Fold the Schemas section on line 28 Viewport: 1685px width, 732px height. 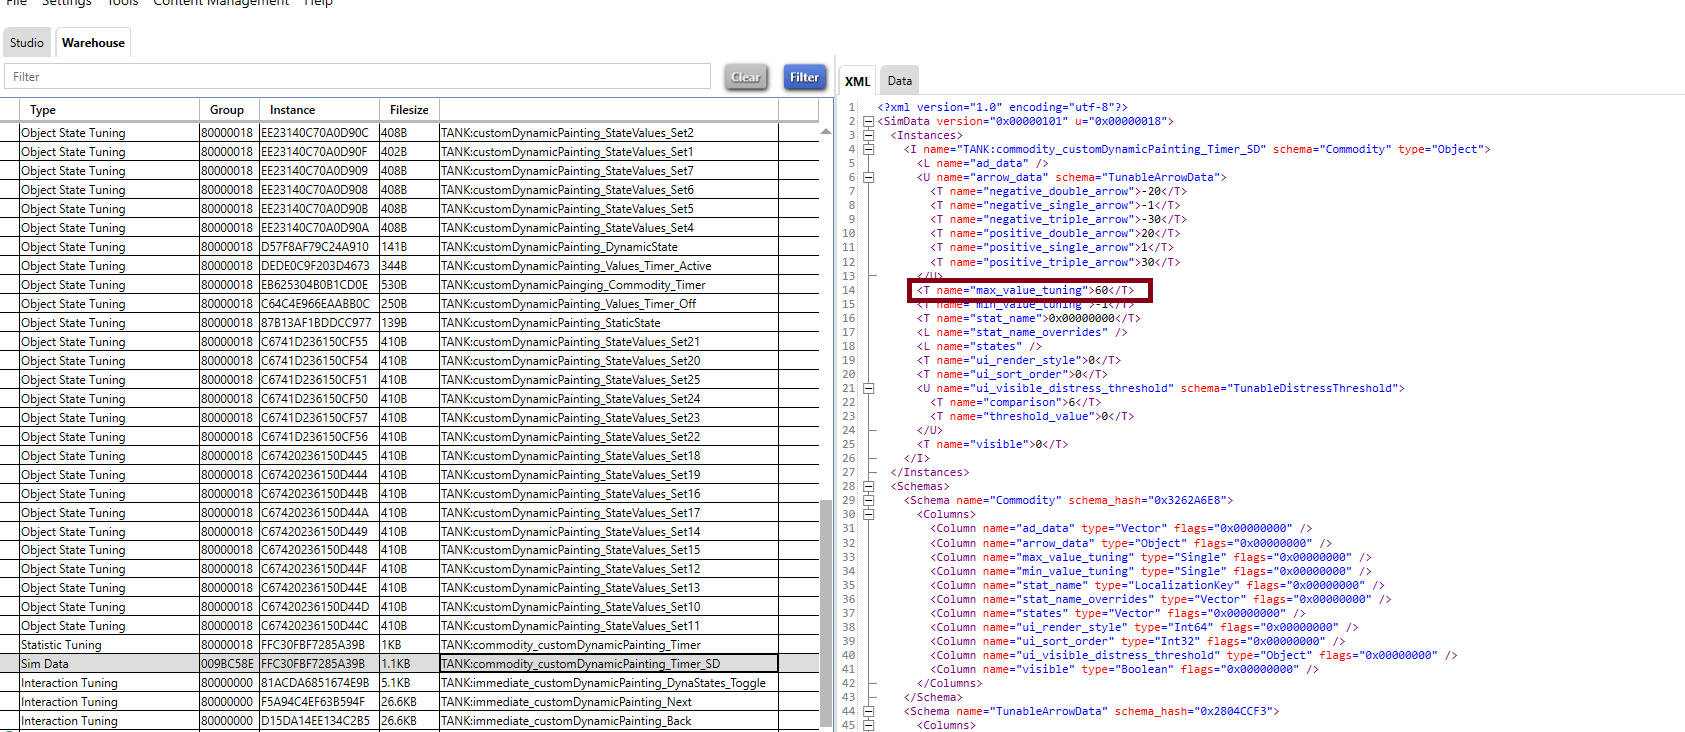click(x=869, y=486)
